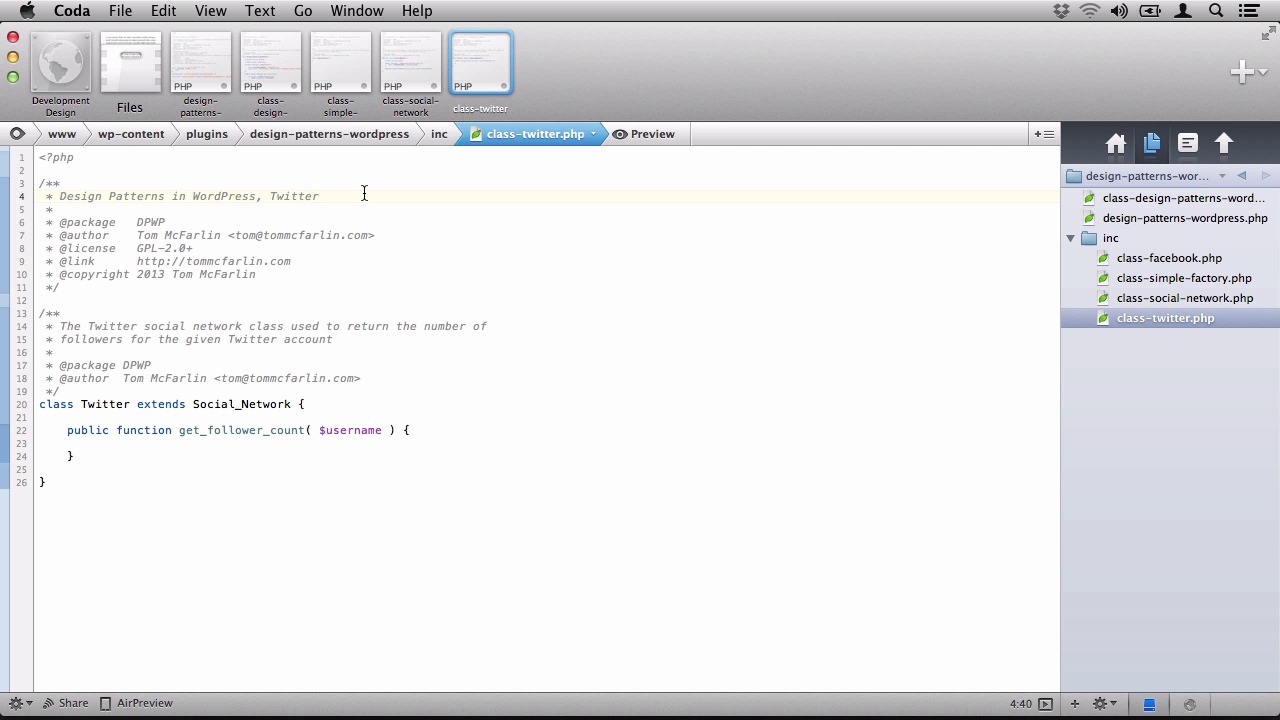Open class-social-network.php in sidebar

point(1185,298)
